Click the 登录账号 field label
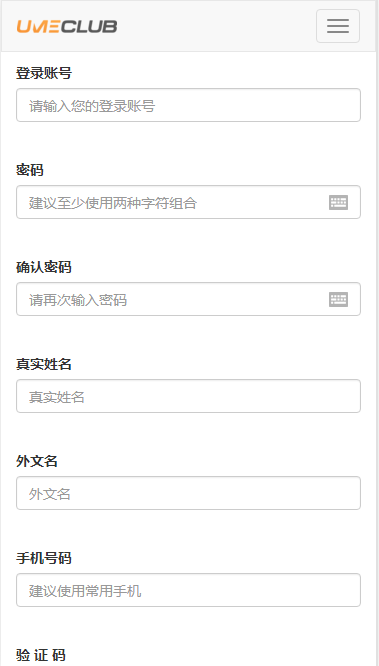This screenshot has width=379, height=666. tap(44, 73)
